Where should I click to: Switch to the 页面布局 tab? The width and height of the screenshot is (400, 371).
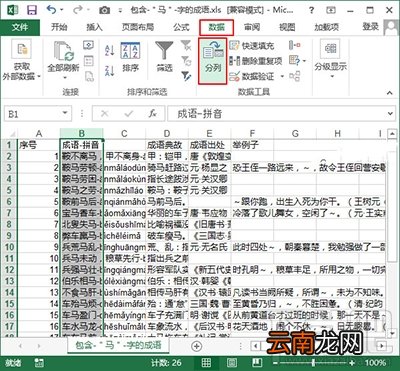pos(138,27)
